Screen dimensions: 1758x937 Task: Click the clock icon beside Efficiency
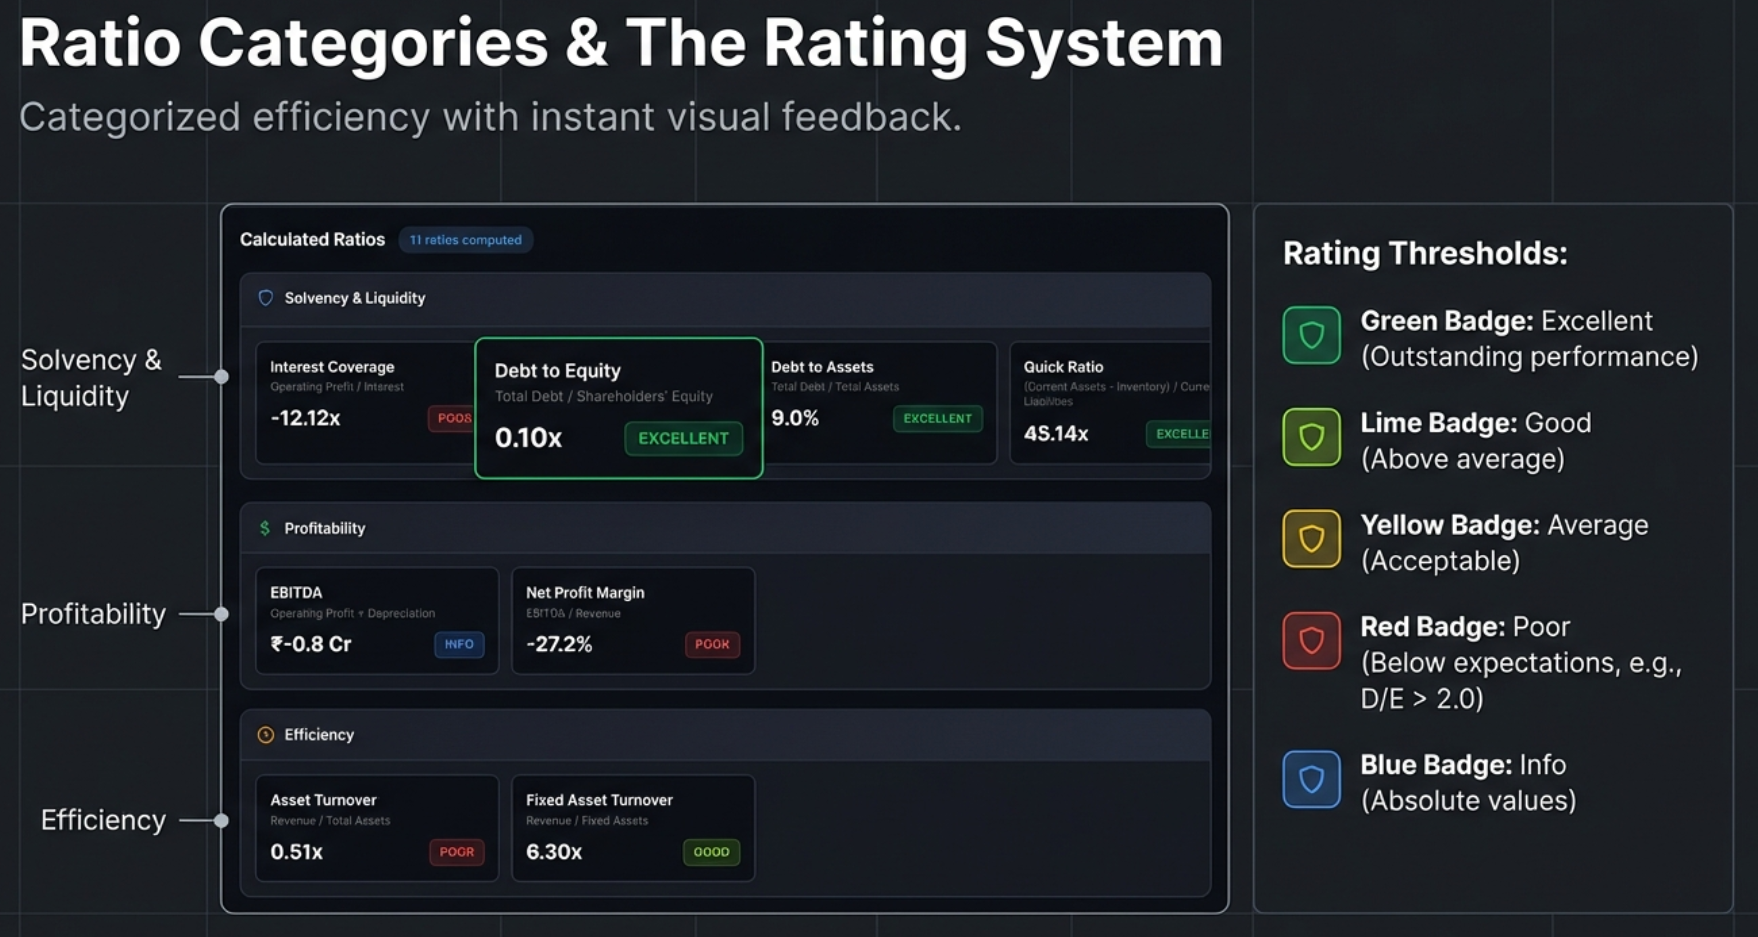pyautogui.click(x=265, y=735)
